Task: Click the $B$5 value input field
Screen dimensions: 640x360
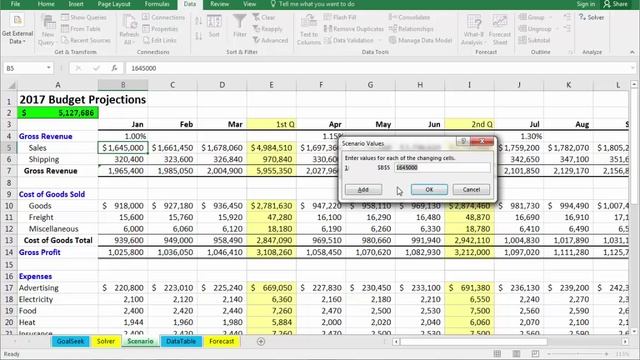Action: tap(442, 168)
